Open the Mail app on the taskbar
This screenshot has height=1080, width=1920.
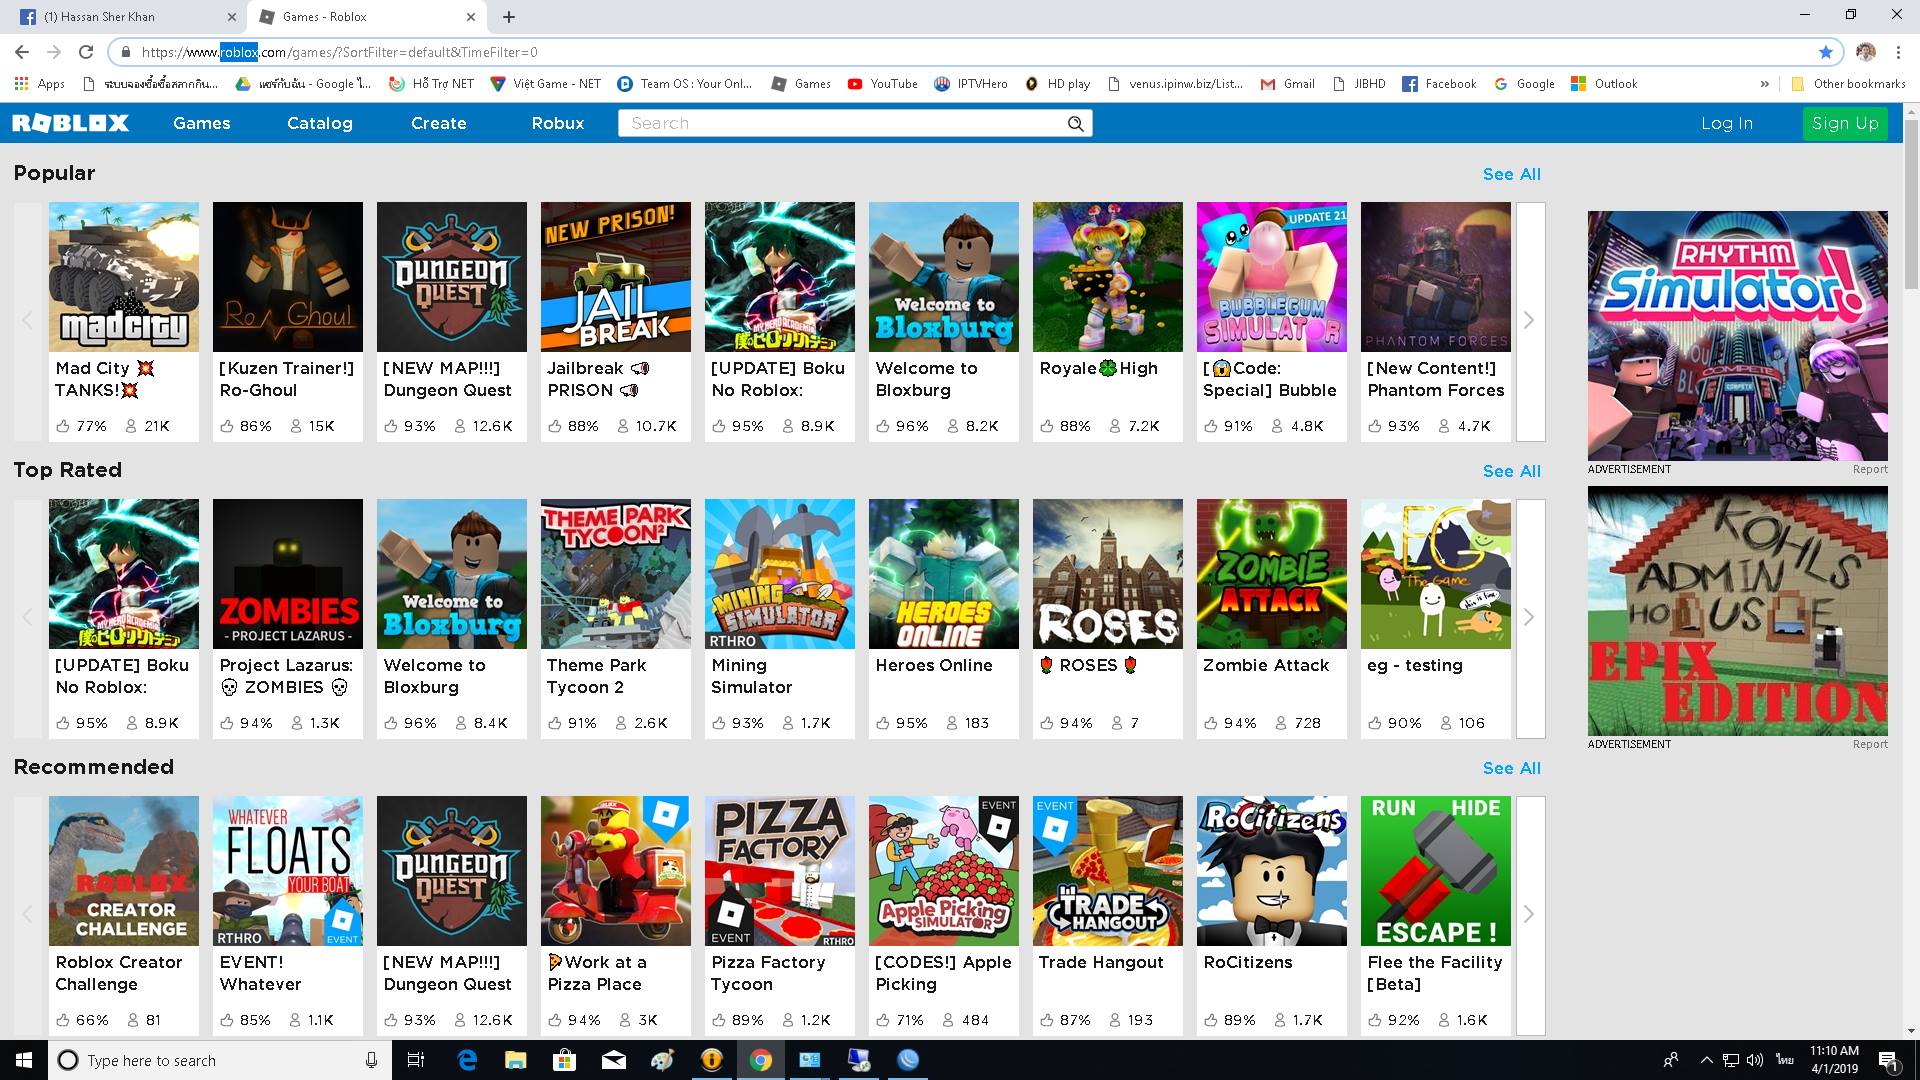pos(614,1060)
